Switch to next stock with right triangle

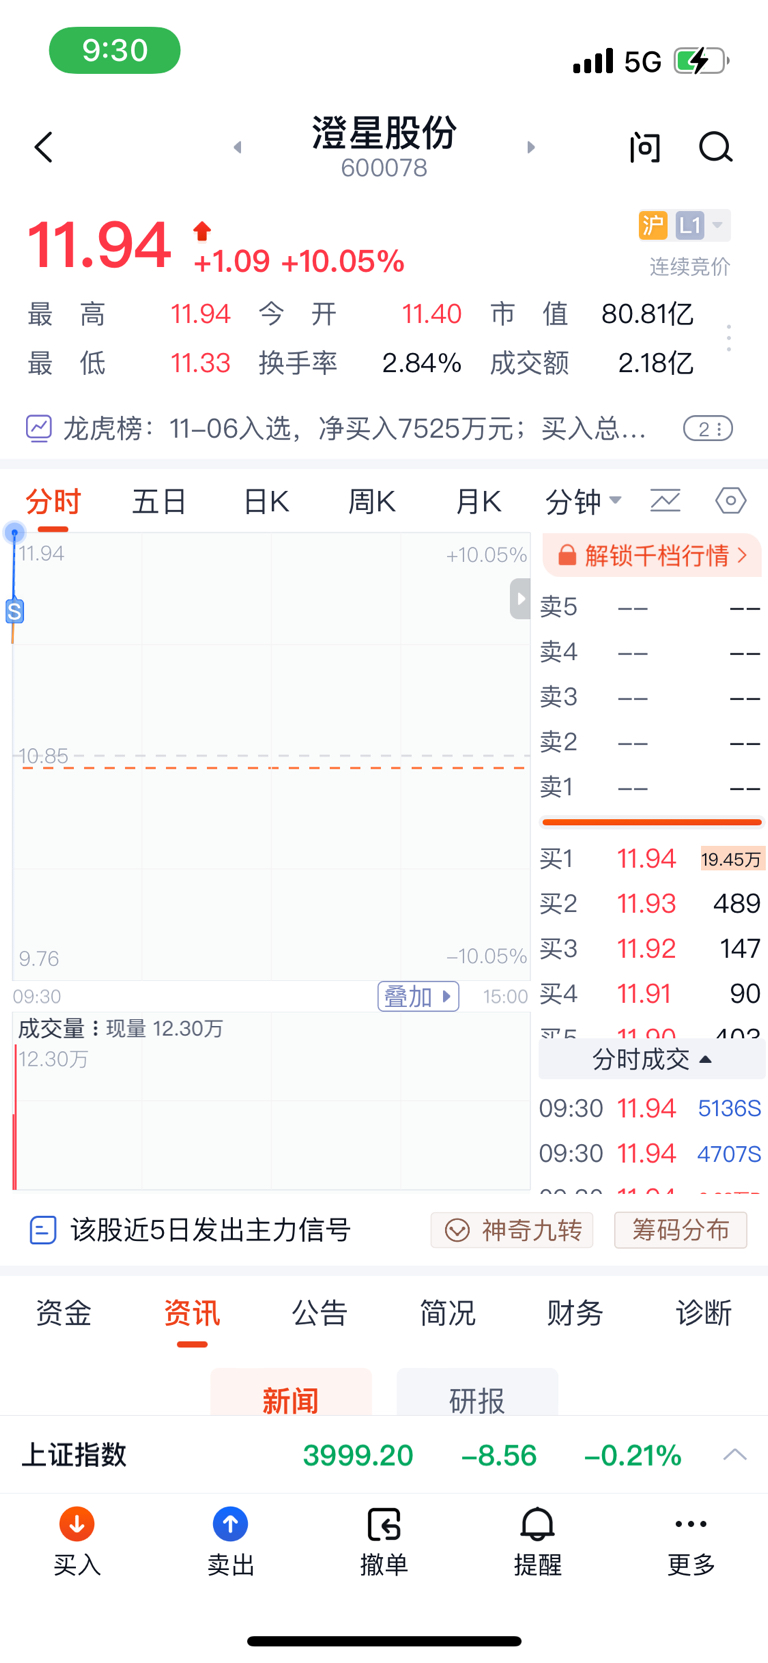pyautogui.click(x=531, y=148)
